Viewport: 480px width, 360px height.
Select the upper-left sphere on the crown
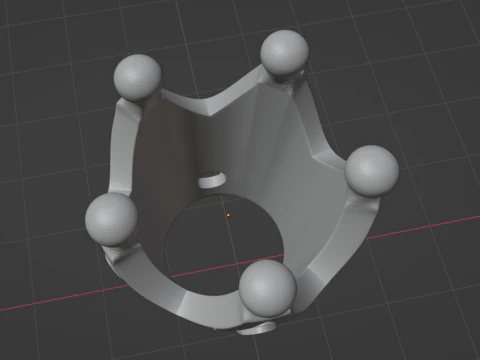tap(137, 78)
